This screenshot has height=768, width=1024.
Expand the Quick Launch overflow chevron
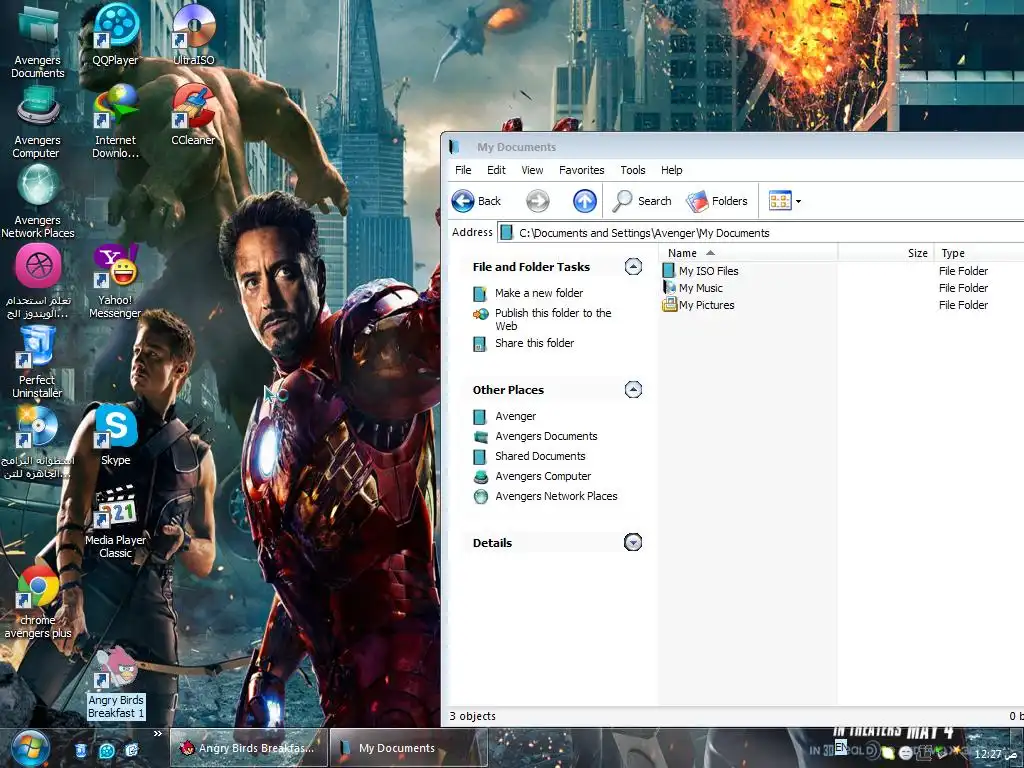[157, 734]
